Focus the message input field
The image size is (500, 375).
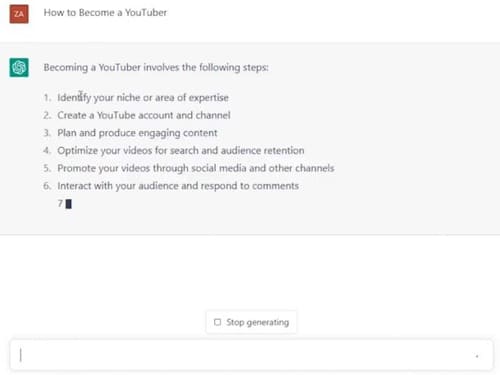point(251,355)
